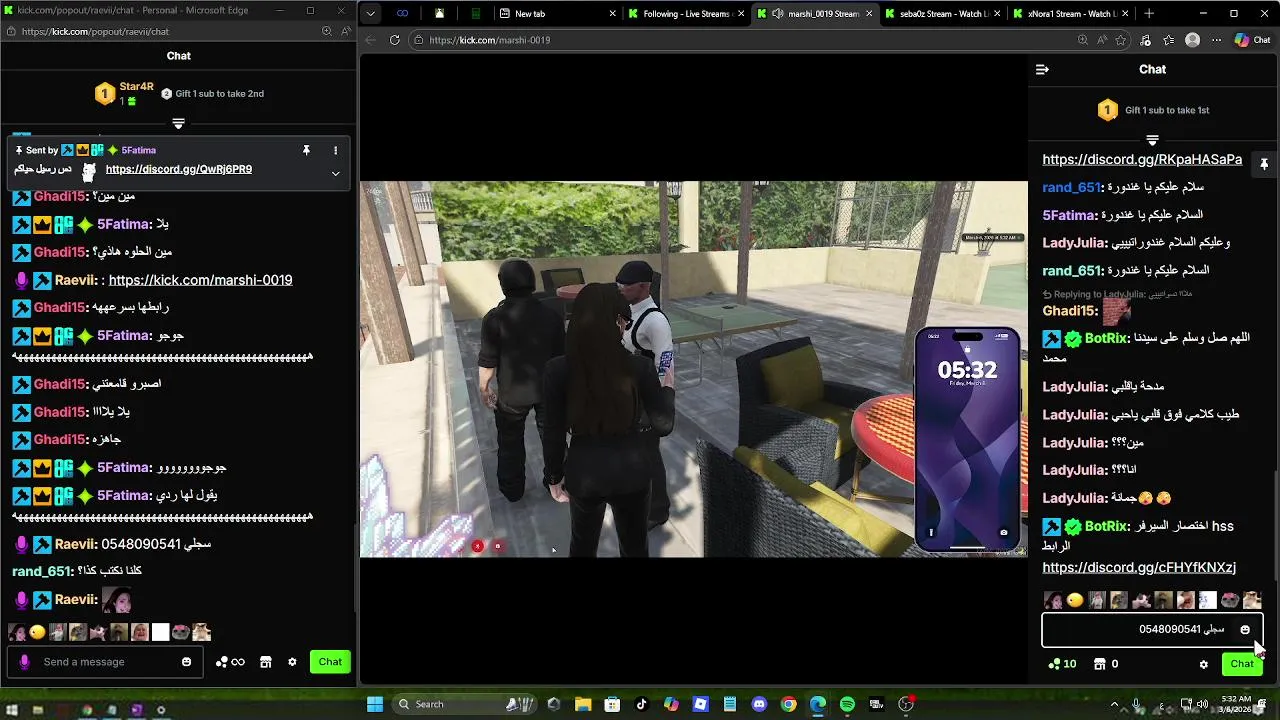Click channel points balance showing 10
This screenshot has width=1280, height=720.
[1062, 664]
